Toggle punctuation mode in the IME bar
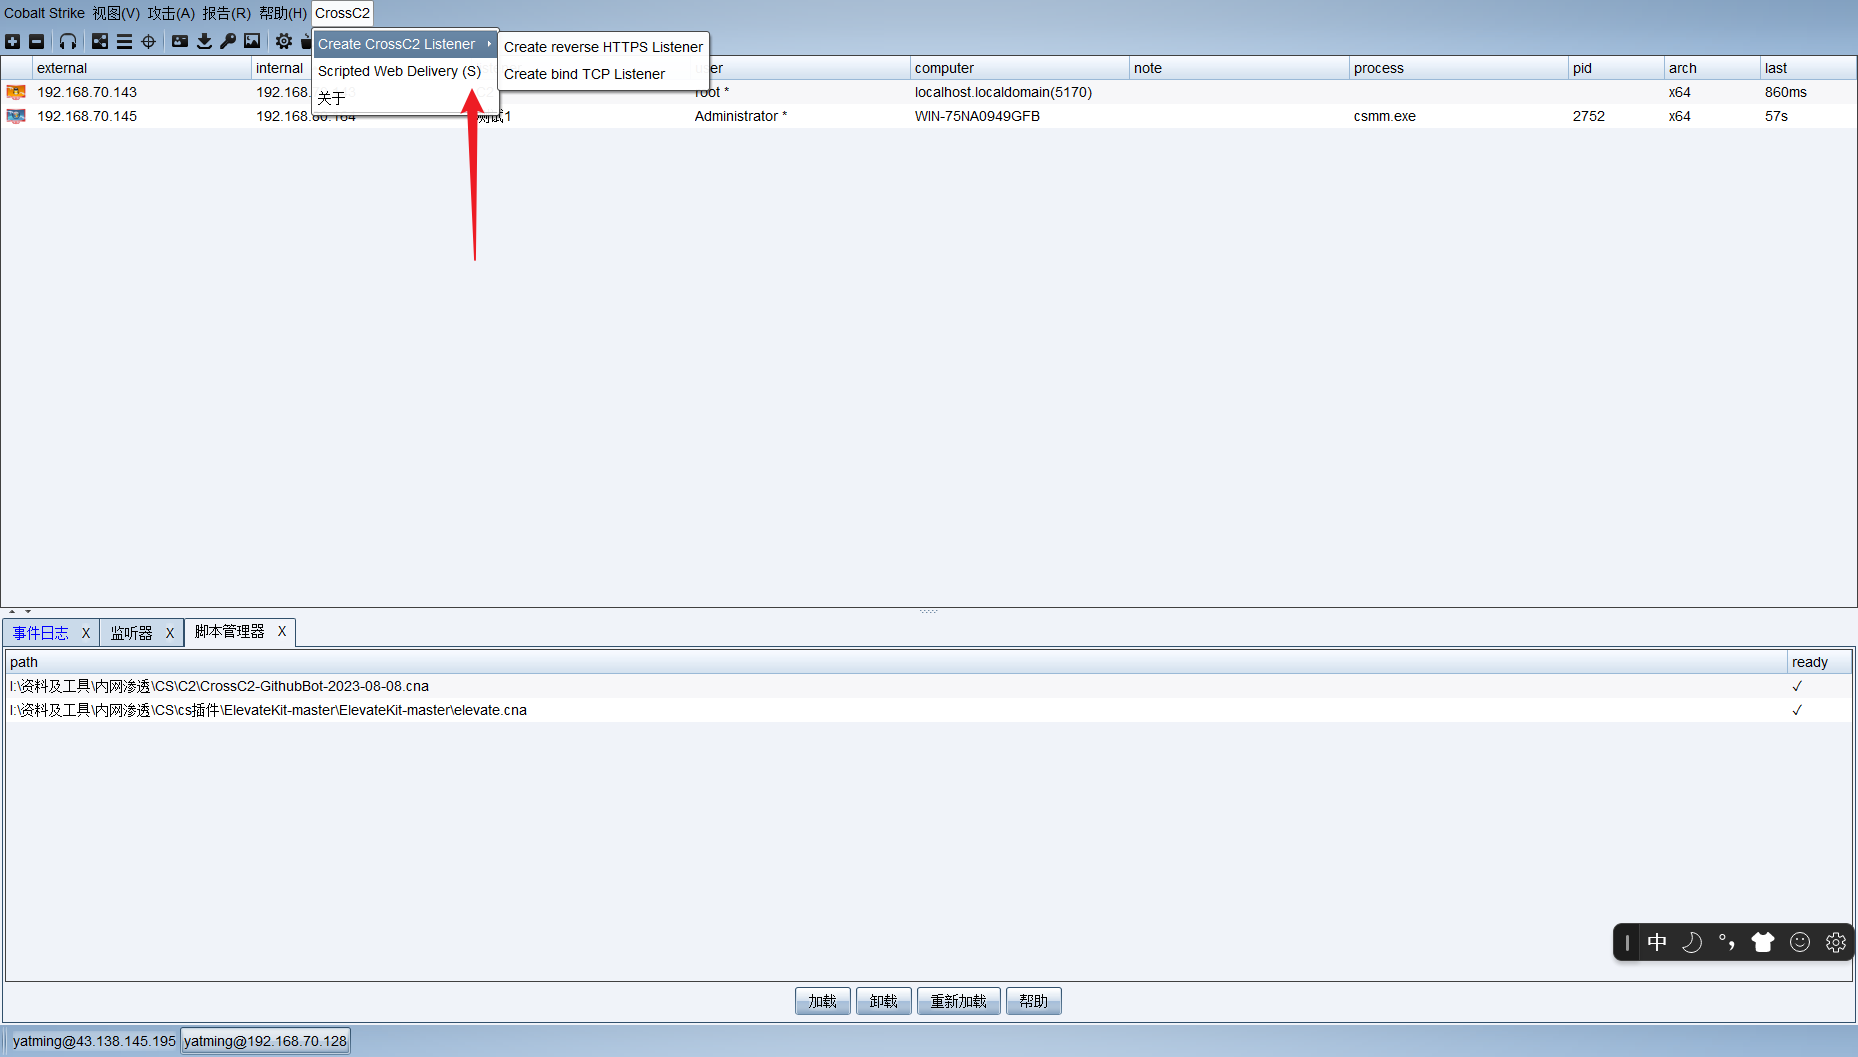The width and height of the screenshot is (1858, 1057). 1727,942
